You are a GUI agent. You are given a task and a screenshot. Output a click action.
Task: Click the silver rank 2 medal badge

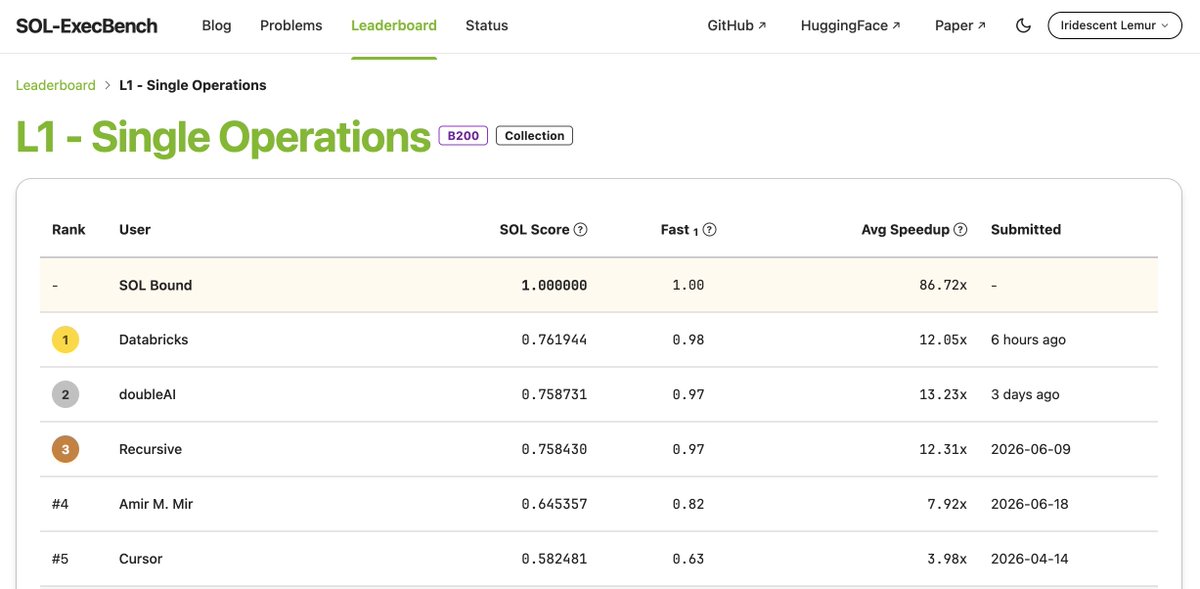(65, 395)
